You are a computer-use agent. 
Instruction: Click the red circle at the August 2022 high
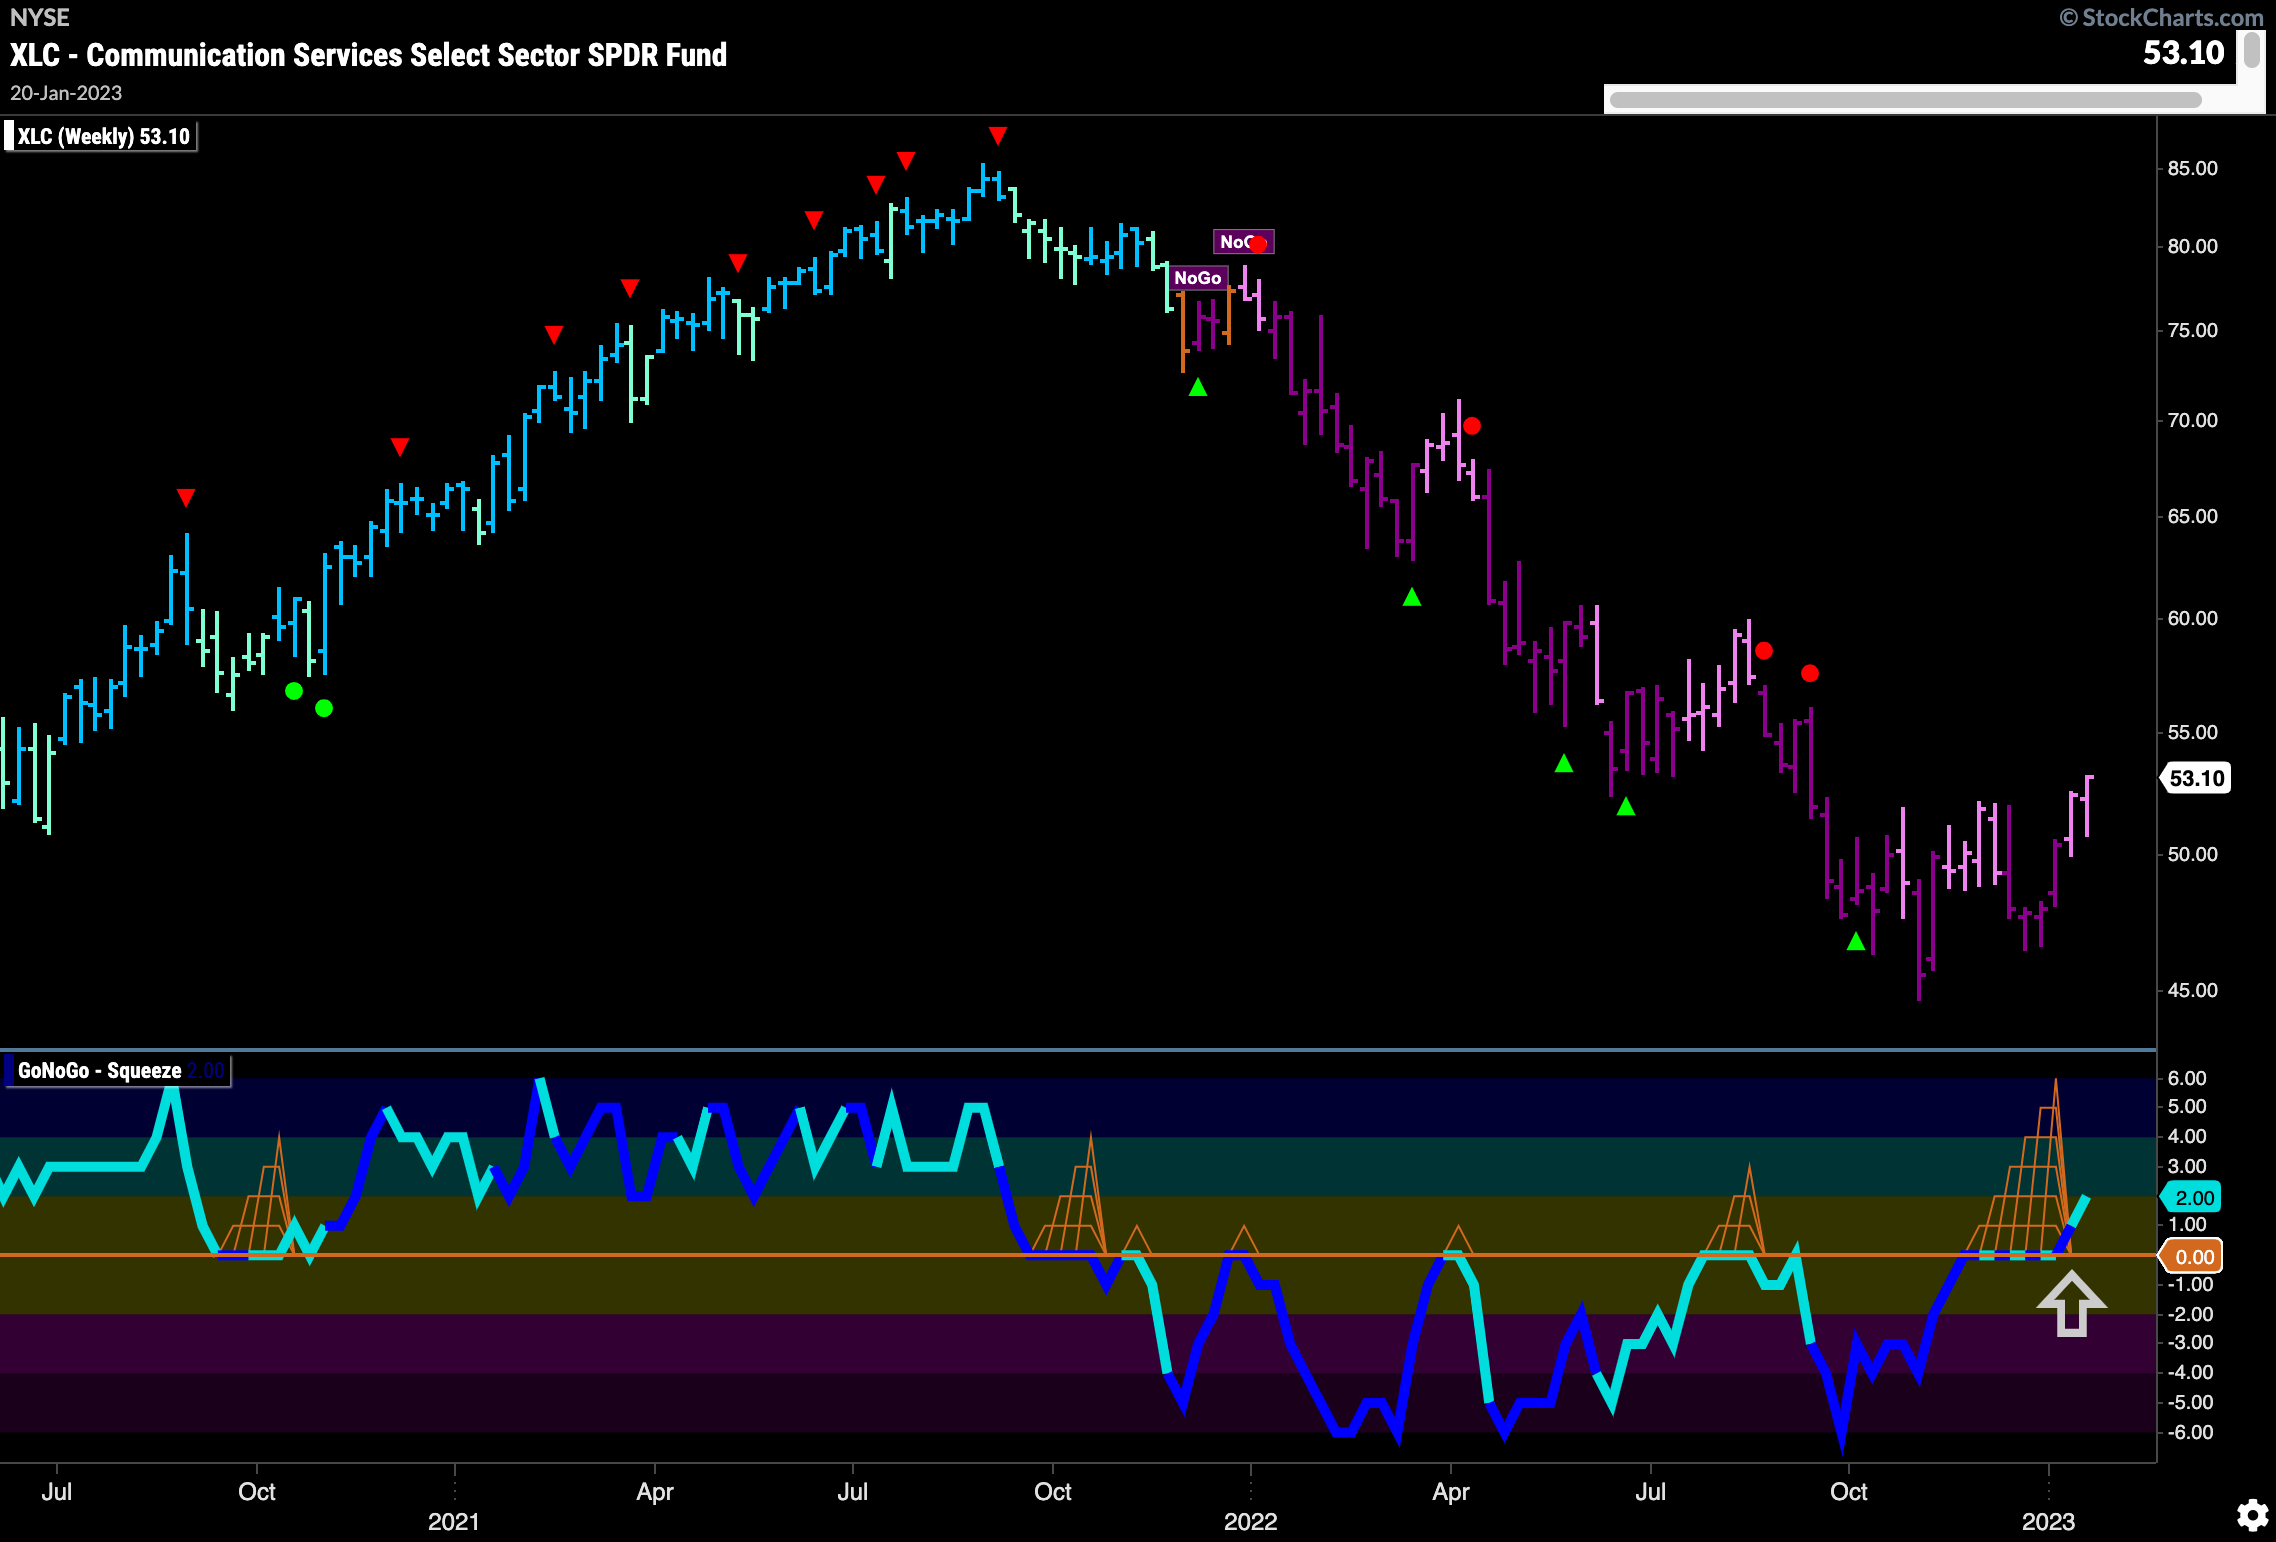click(1764, 651)
